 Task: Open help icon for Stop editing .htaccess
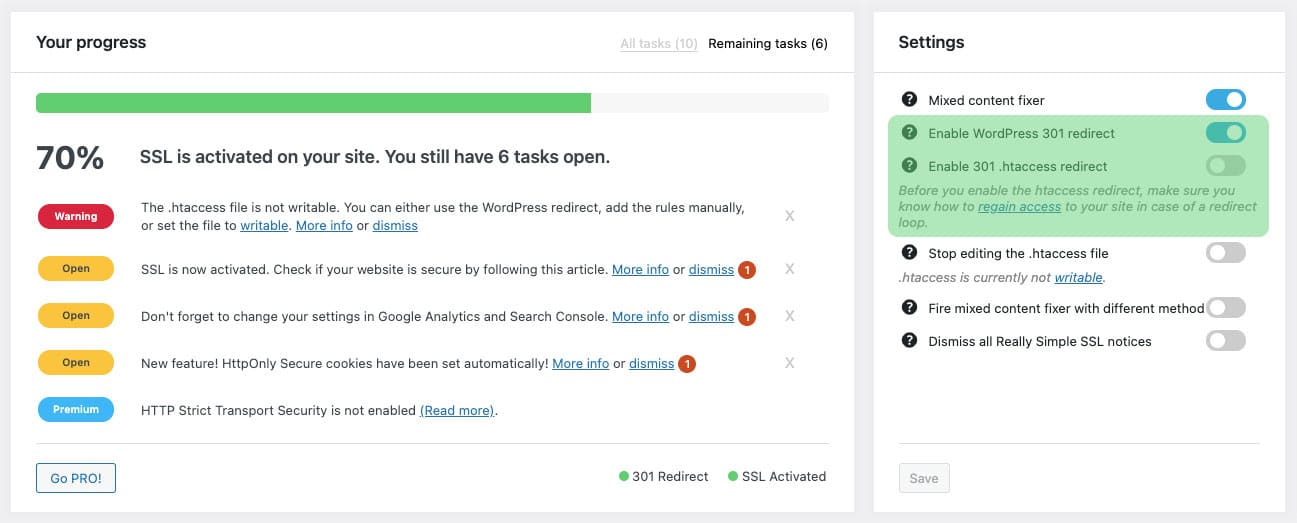(x=909, y=253)
